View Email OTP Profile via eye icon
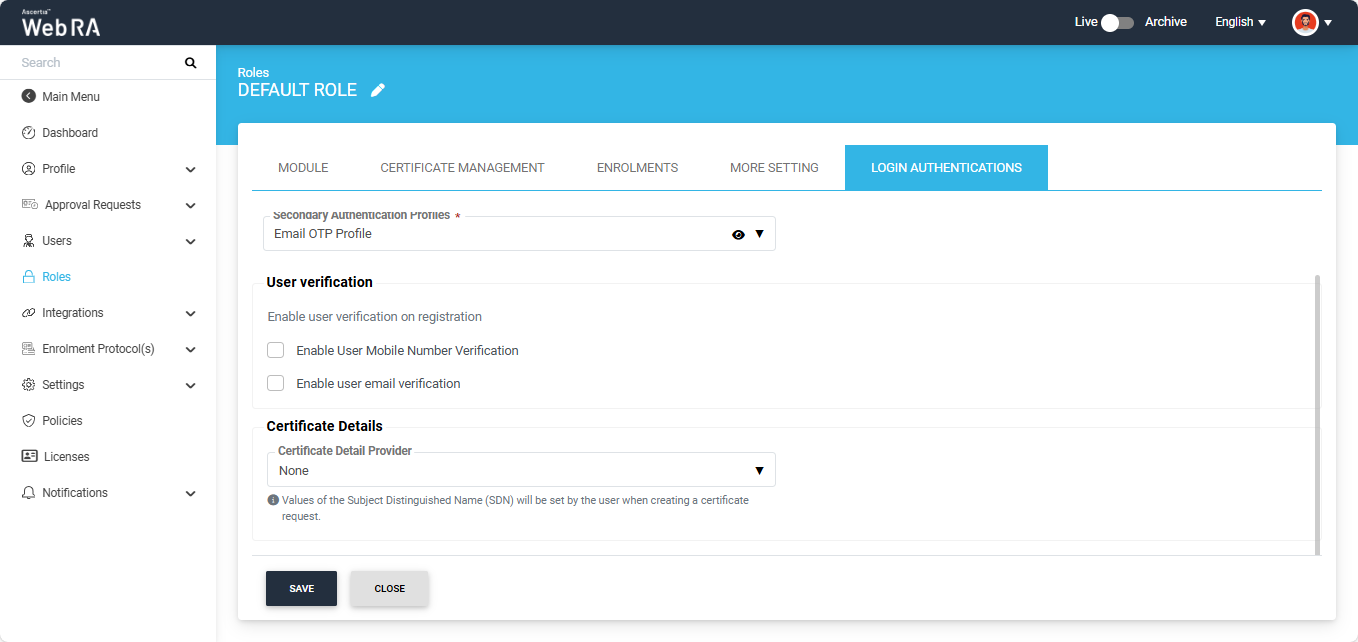Viewport: 1358px width, 642px height. pos(738,234)
